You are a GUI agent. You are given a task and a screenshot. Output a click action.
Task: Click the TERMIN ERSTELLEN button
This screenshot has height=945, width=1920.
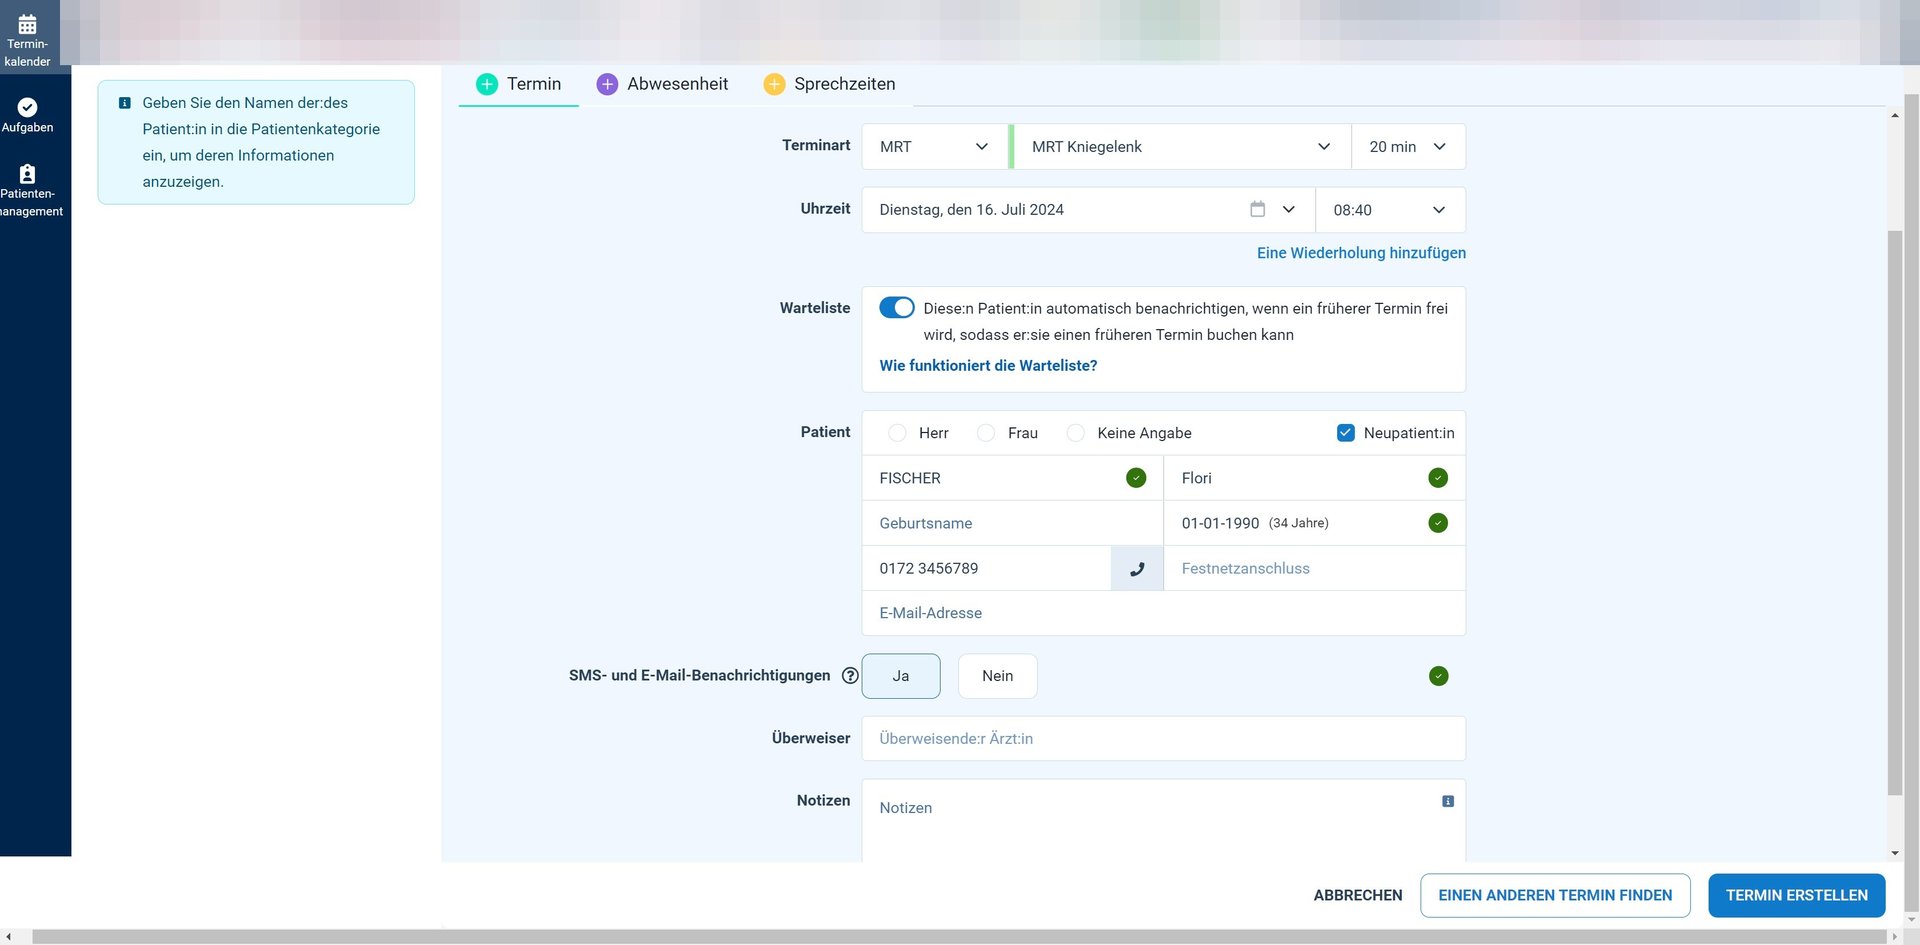click(1797, 895)
